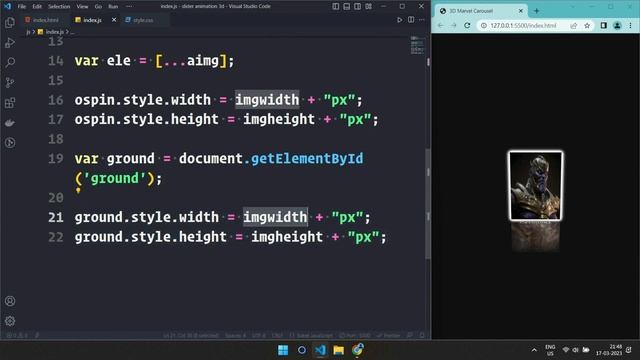
Task: Open the Customize Layout control
Action: pyautogui.click(x=369, y=6)
